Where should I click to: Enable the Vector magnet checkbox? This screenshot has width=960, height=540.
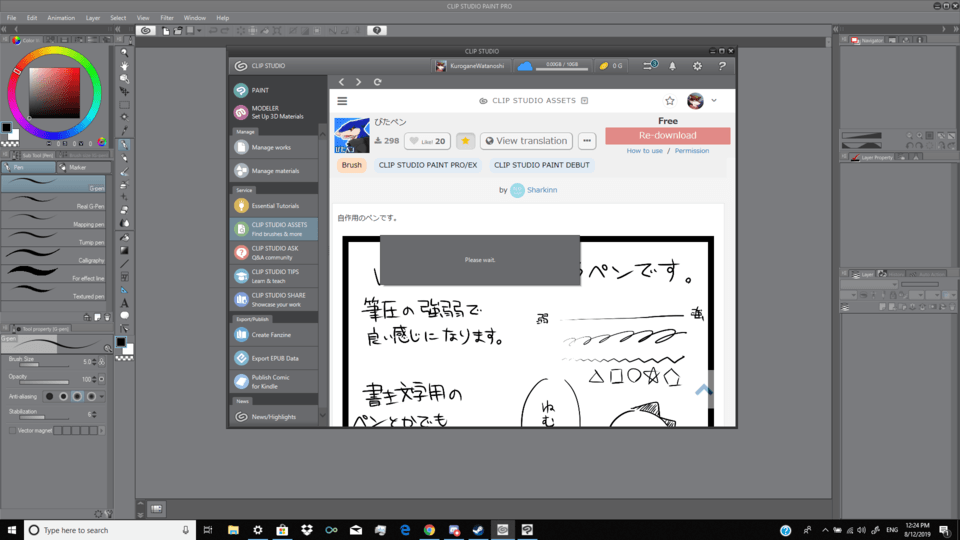point(12,430)
